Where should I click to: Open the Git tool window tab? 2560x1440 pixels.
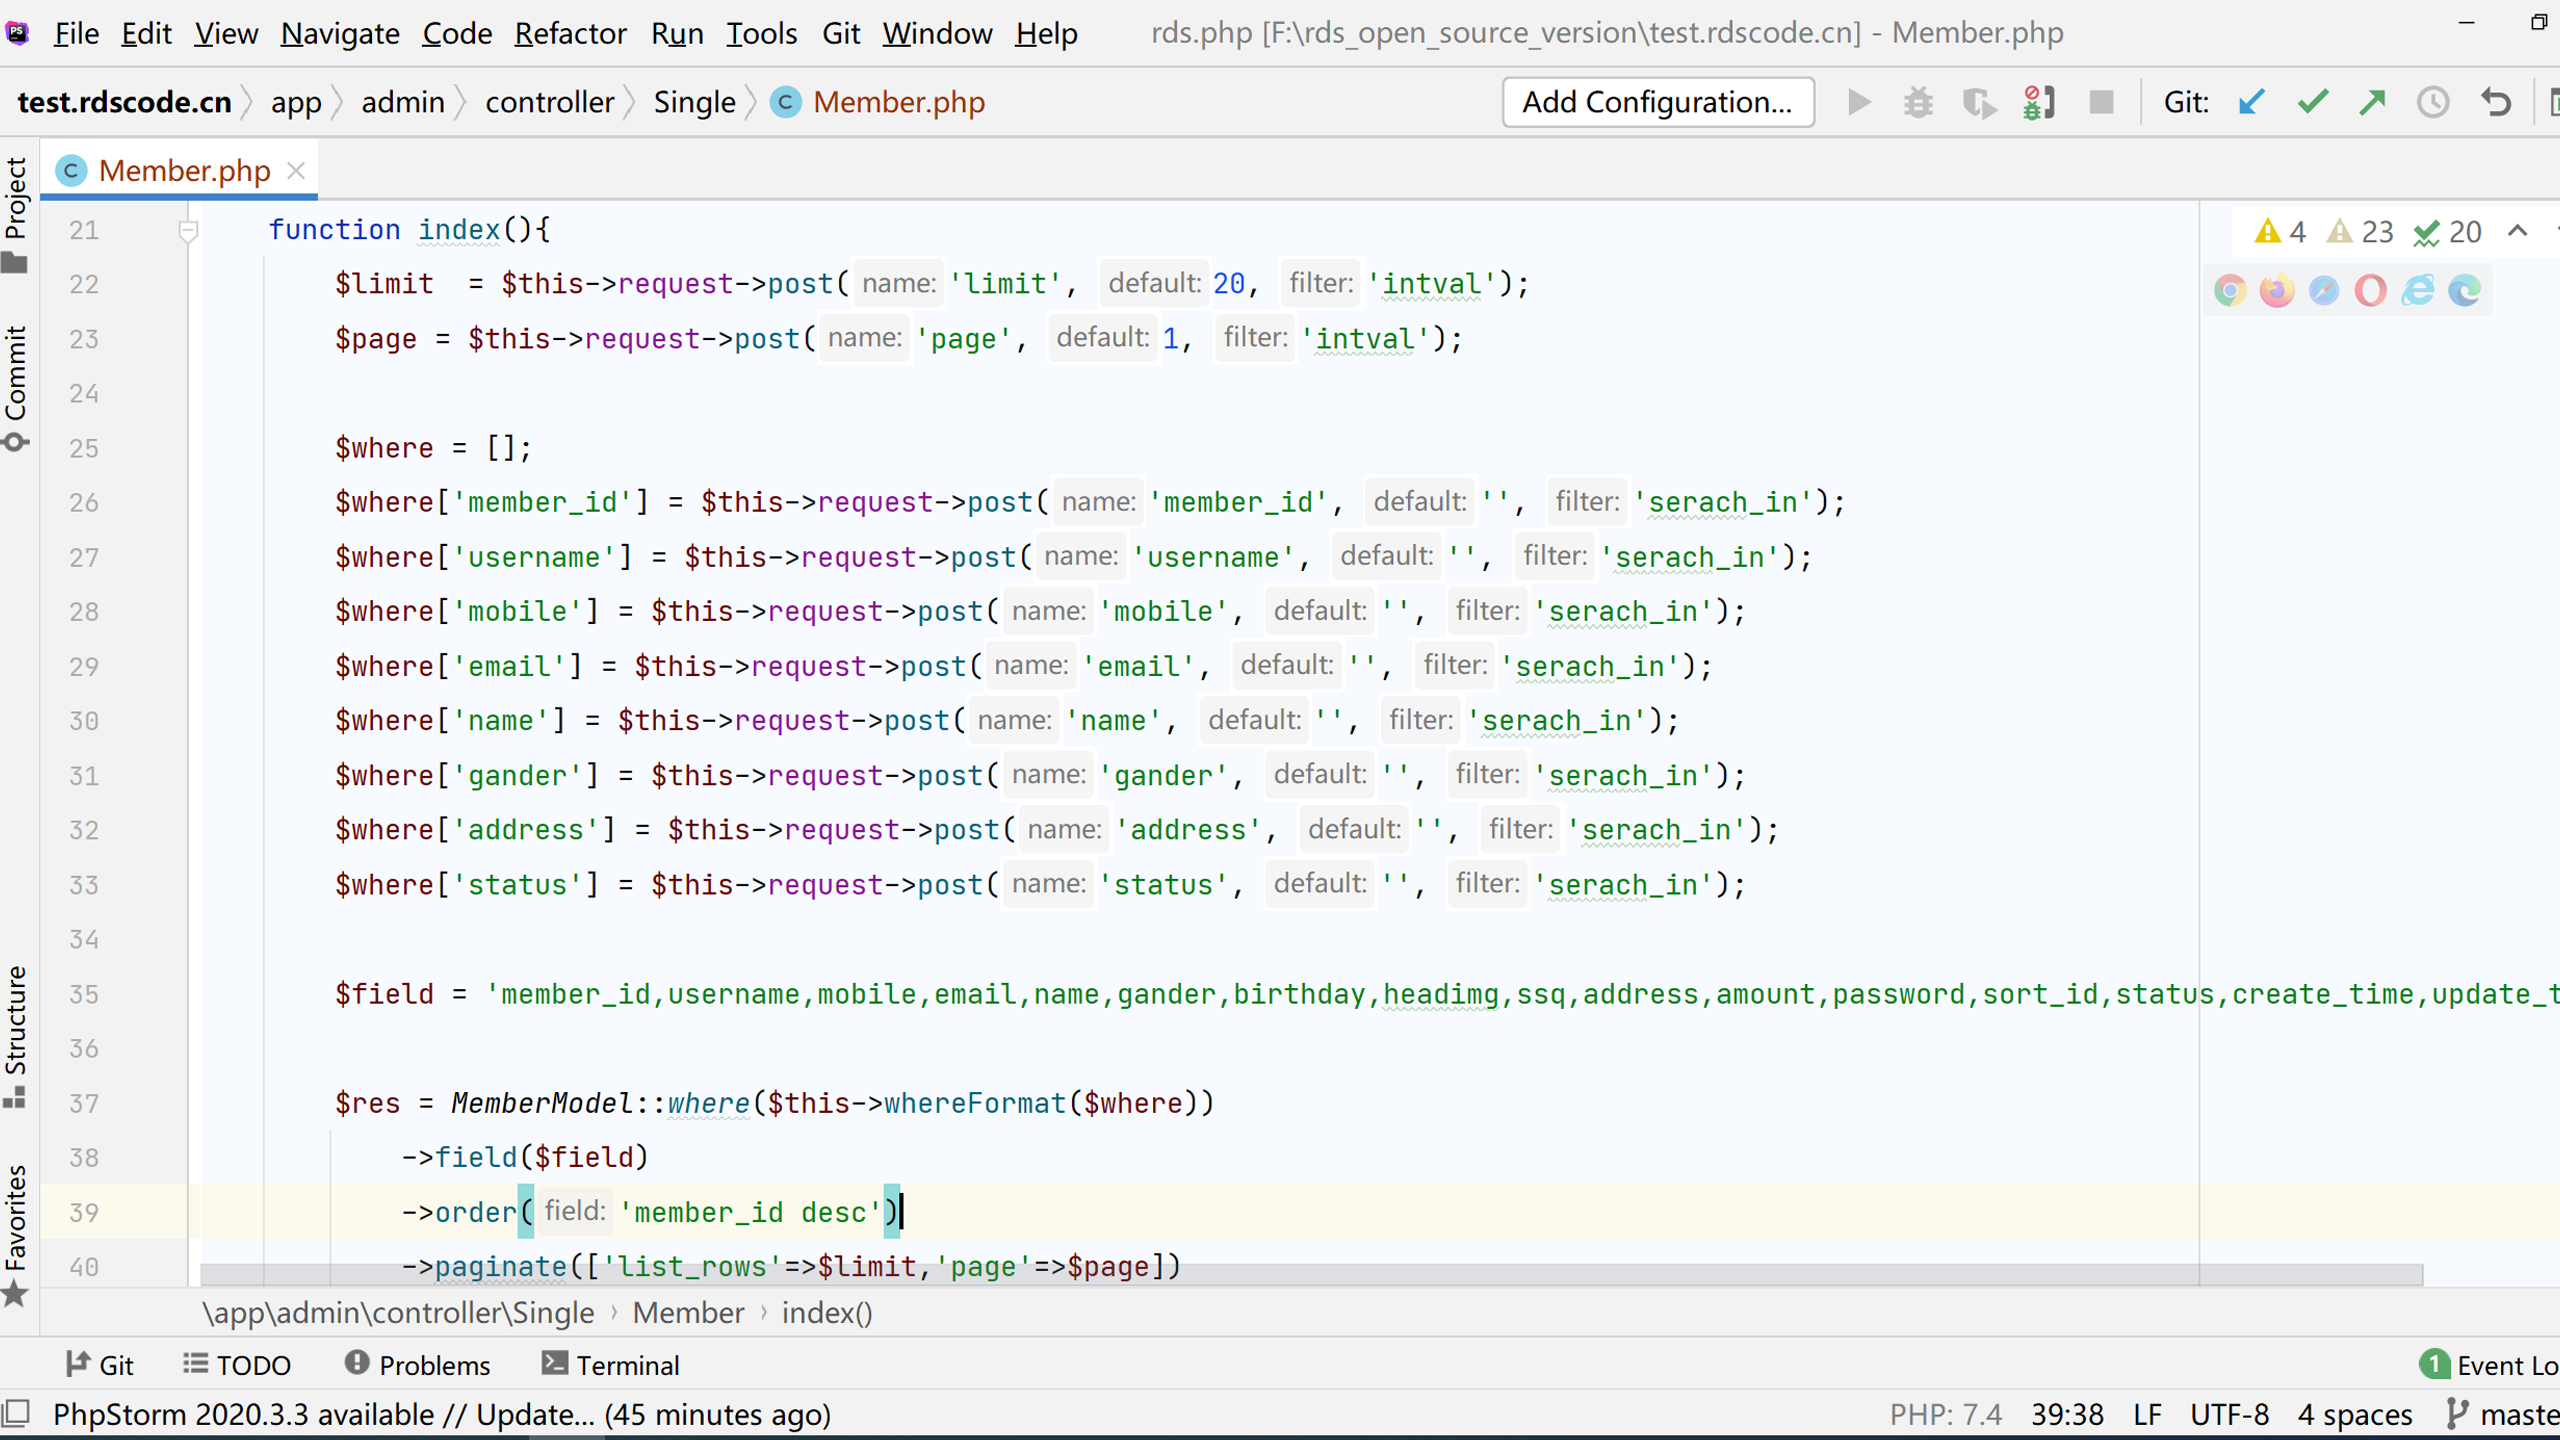[x=99, y=1365]
